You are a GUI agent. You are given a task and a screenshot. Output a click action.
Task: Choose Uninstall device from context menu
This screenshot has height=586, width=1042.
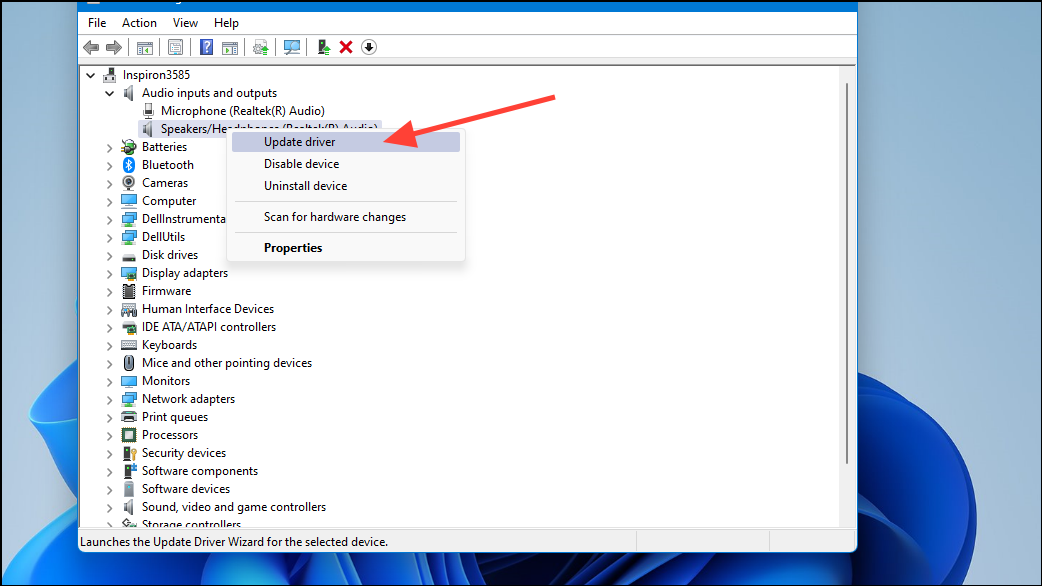pyautogui.click(x=346, y=185)
